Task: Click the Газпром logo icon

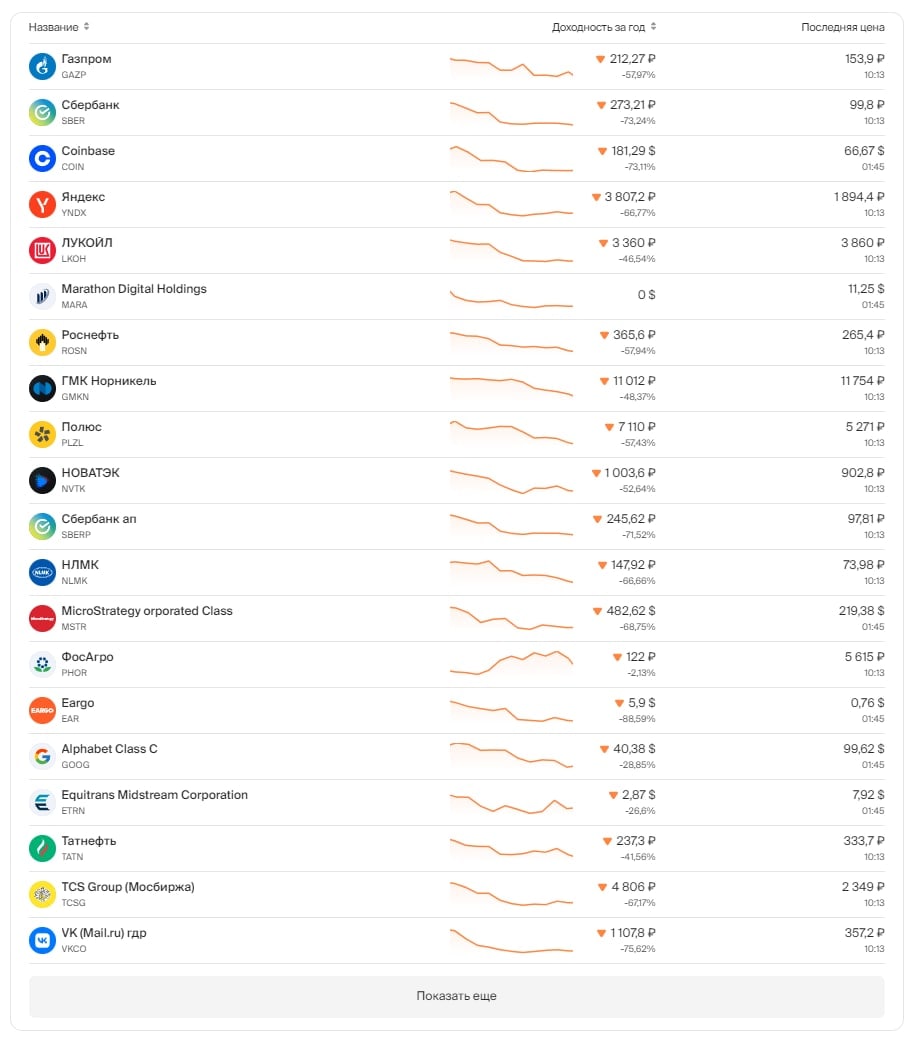Action: coord(42,67)
